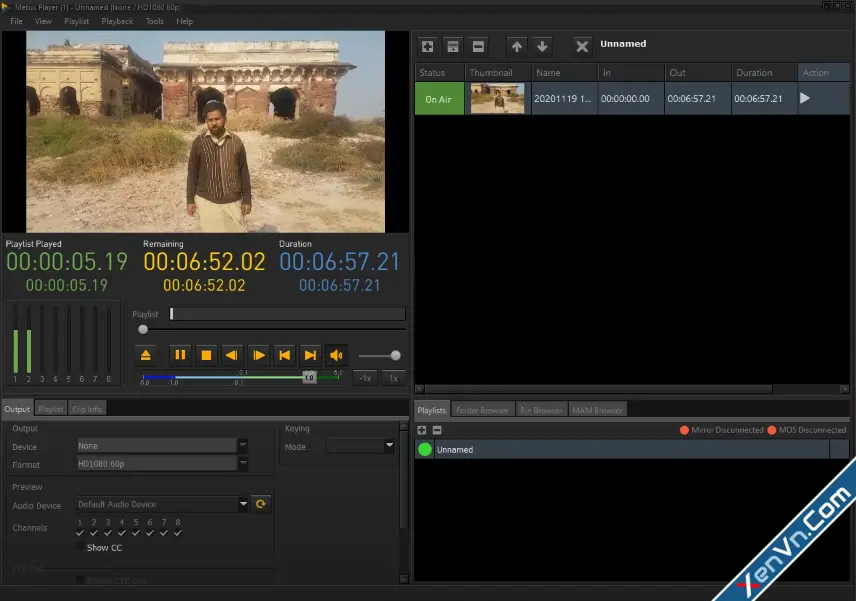Select the clip thumbnail in the playlist
Viewport: 856px width, 601px height.
497,98
